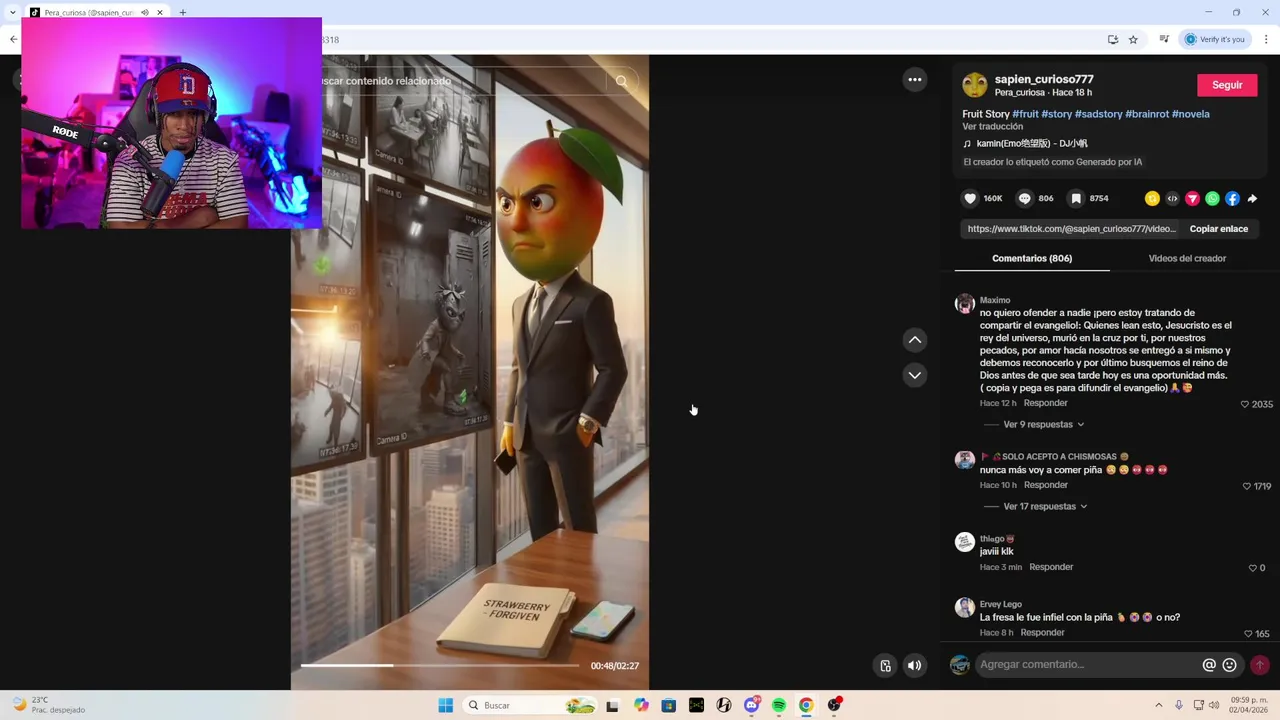Mute the video with the speaker button
Image resolution: width=1280 pixels, height=720 pixels.
914,665
